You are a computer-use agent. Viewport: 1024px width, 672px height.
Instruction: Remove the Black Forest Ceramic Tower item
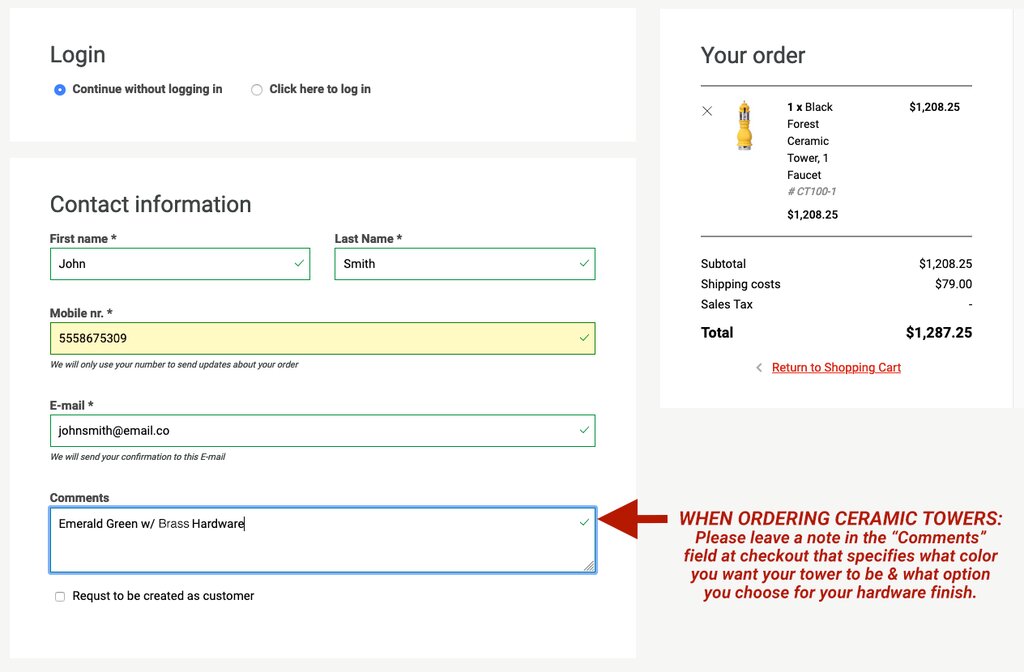707,111
